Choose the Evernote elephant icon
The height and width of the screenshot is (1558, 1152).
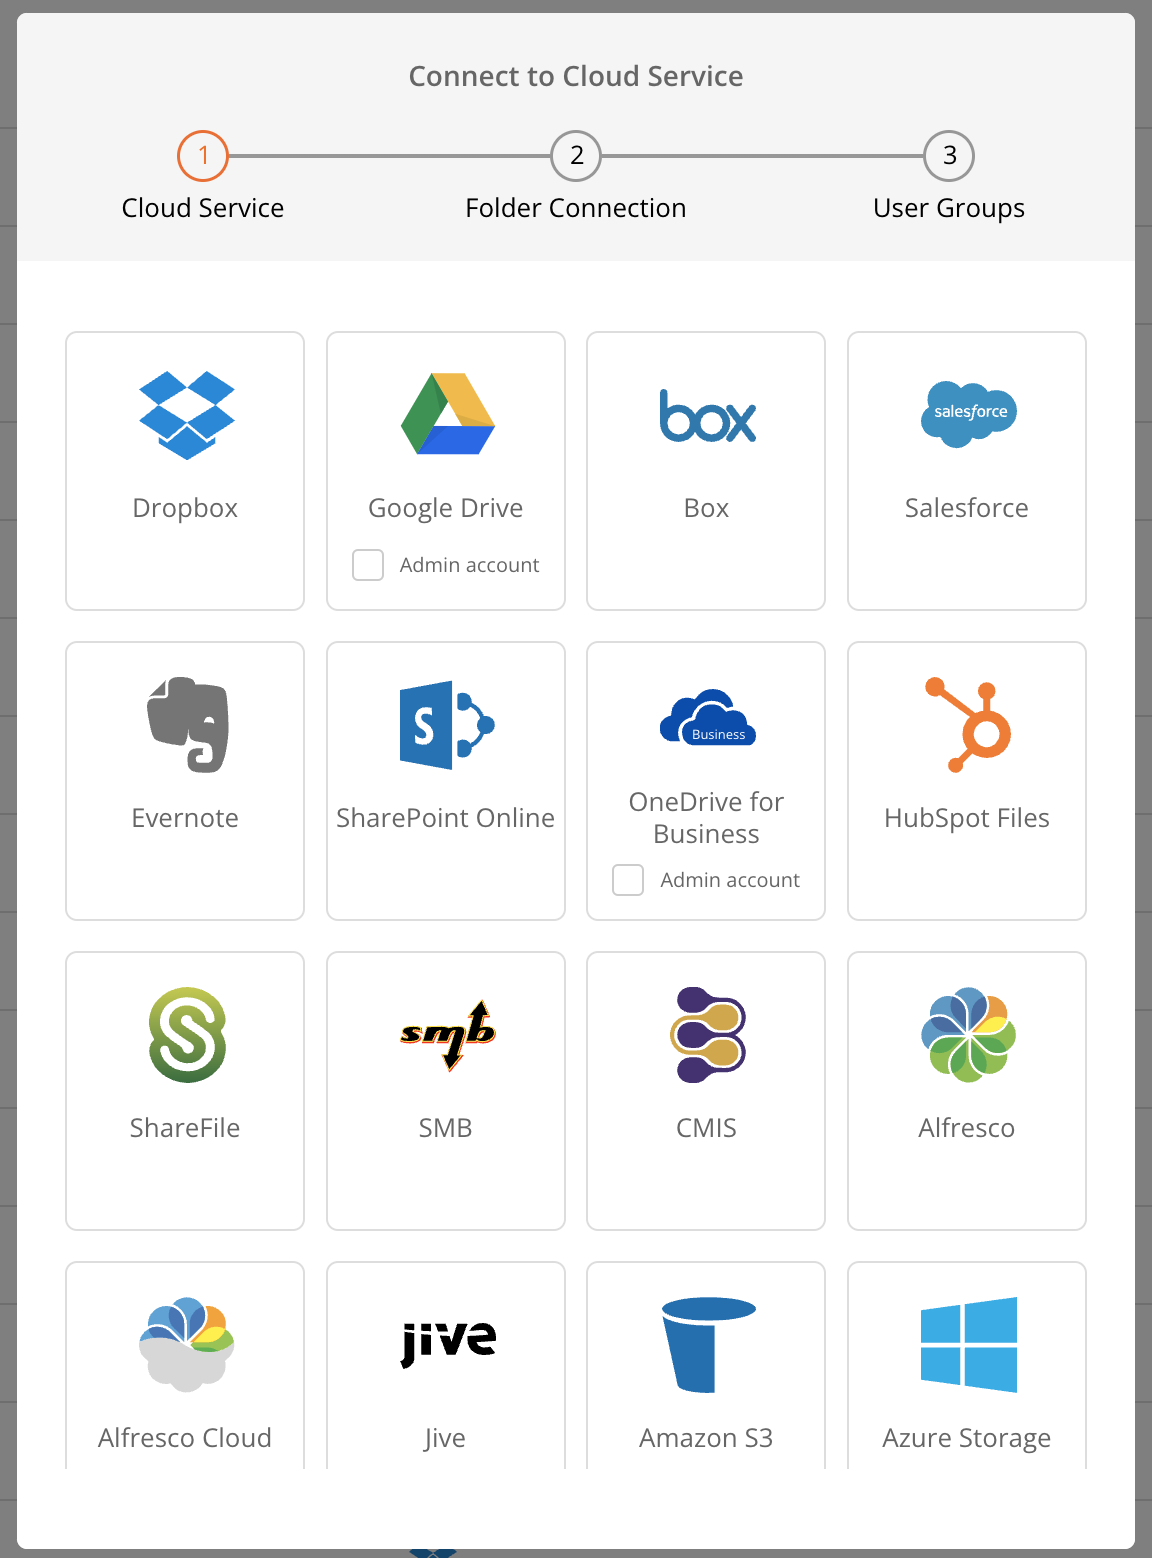(187, 724)
